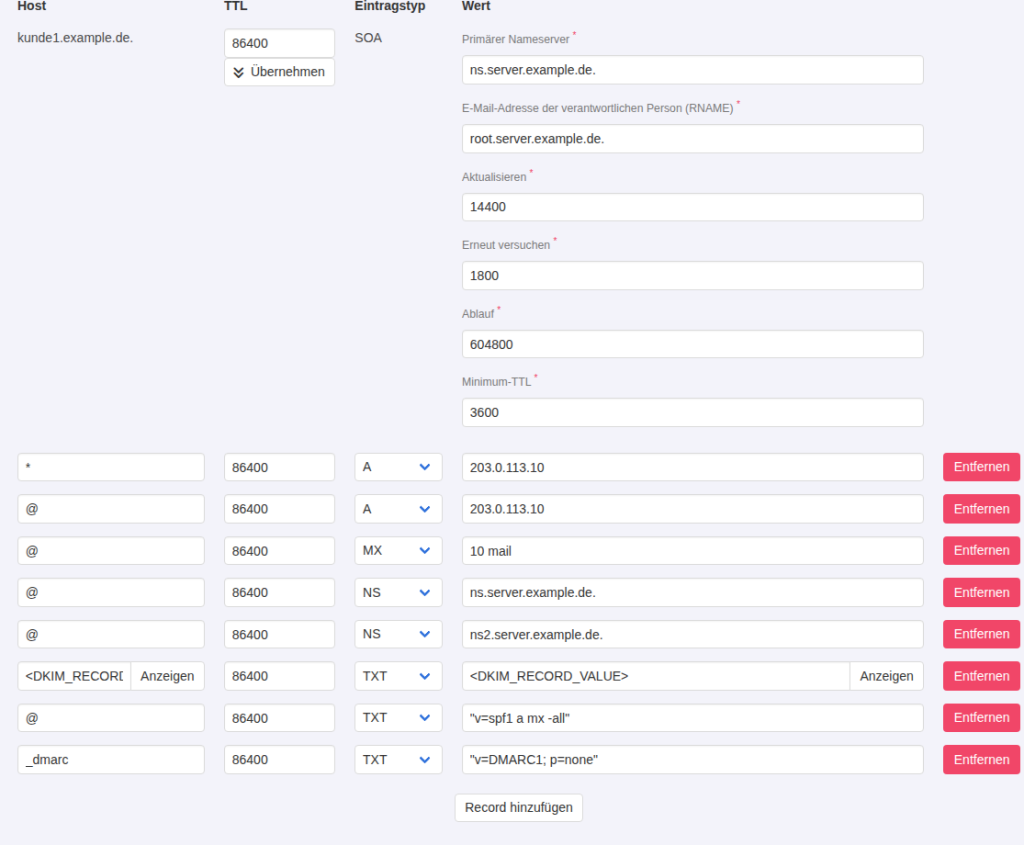Click Record hinzufügen to add a record
The image size is (1024, 845).
[x=519, y=808]
